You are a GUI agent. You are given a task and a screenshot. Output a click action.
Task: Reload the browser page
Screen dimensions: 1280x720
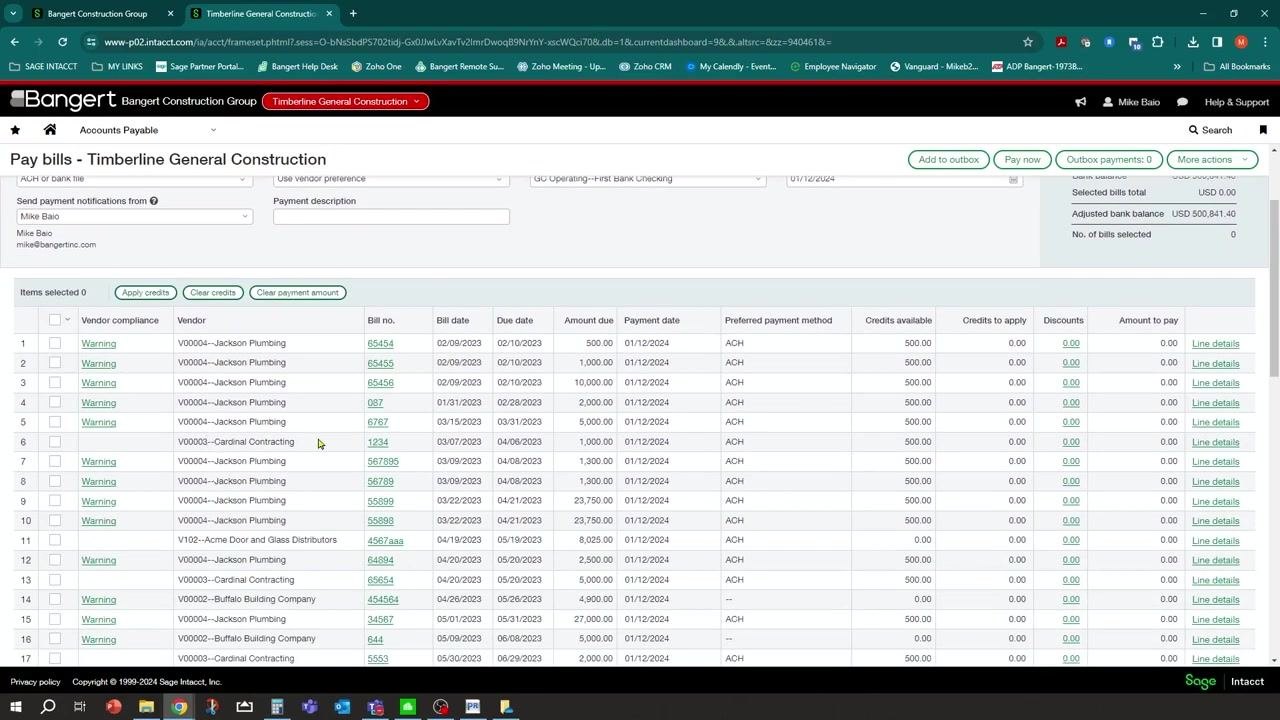click(62, 42)
